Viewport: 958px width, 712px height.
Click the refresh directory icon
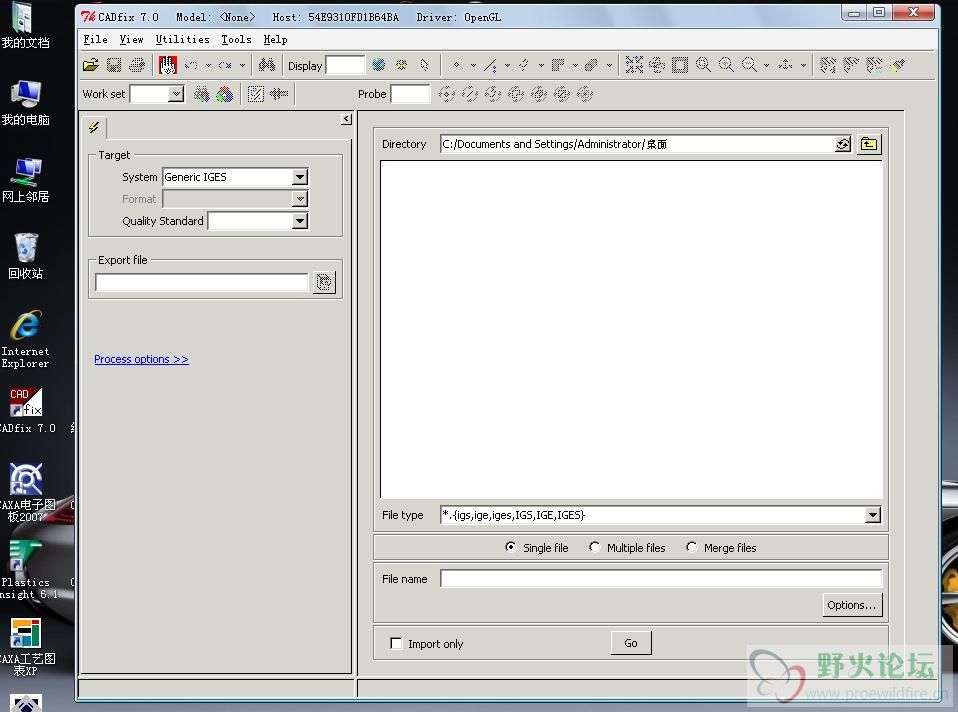click(843, 144)
